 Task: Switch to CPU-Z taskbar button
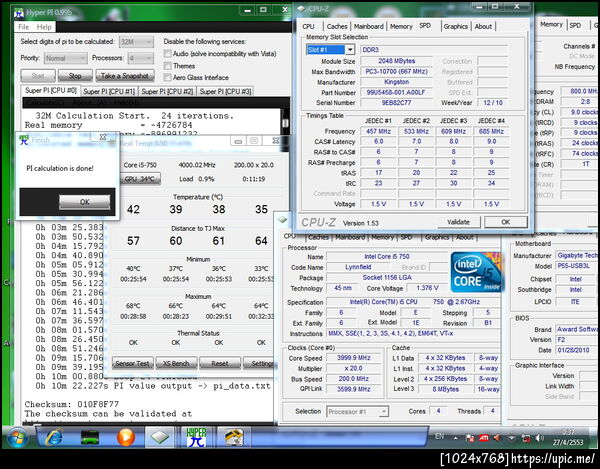coord(160,437)
